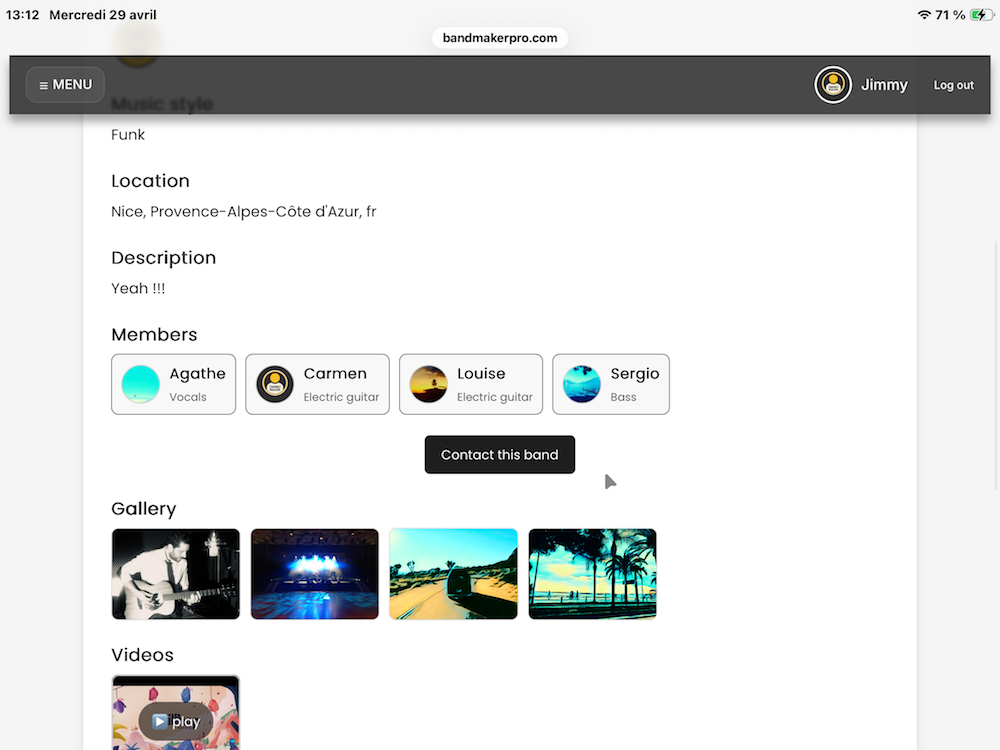Open gallery photo of palm trees

[592, 574]
